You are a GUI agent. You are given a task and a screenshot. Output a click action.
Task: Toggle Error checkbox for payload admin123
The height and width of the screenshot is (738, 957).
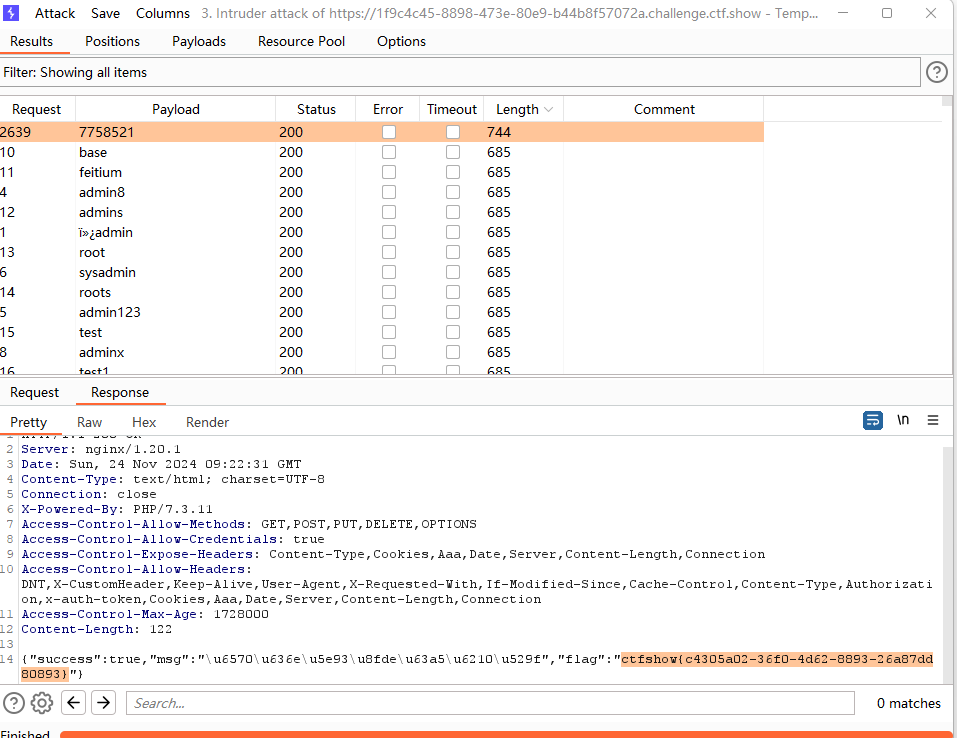click(x=389, y=312)
